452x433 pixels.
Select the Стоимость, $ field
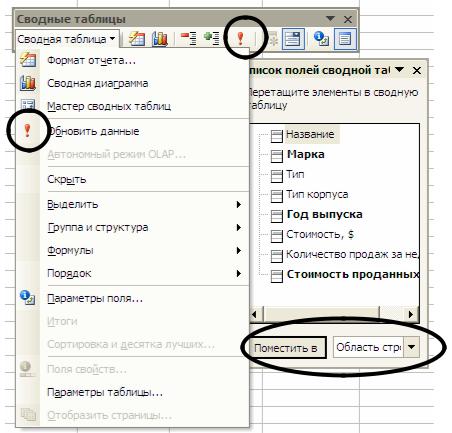(x=320, y=234)
